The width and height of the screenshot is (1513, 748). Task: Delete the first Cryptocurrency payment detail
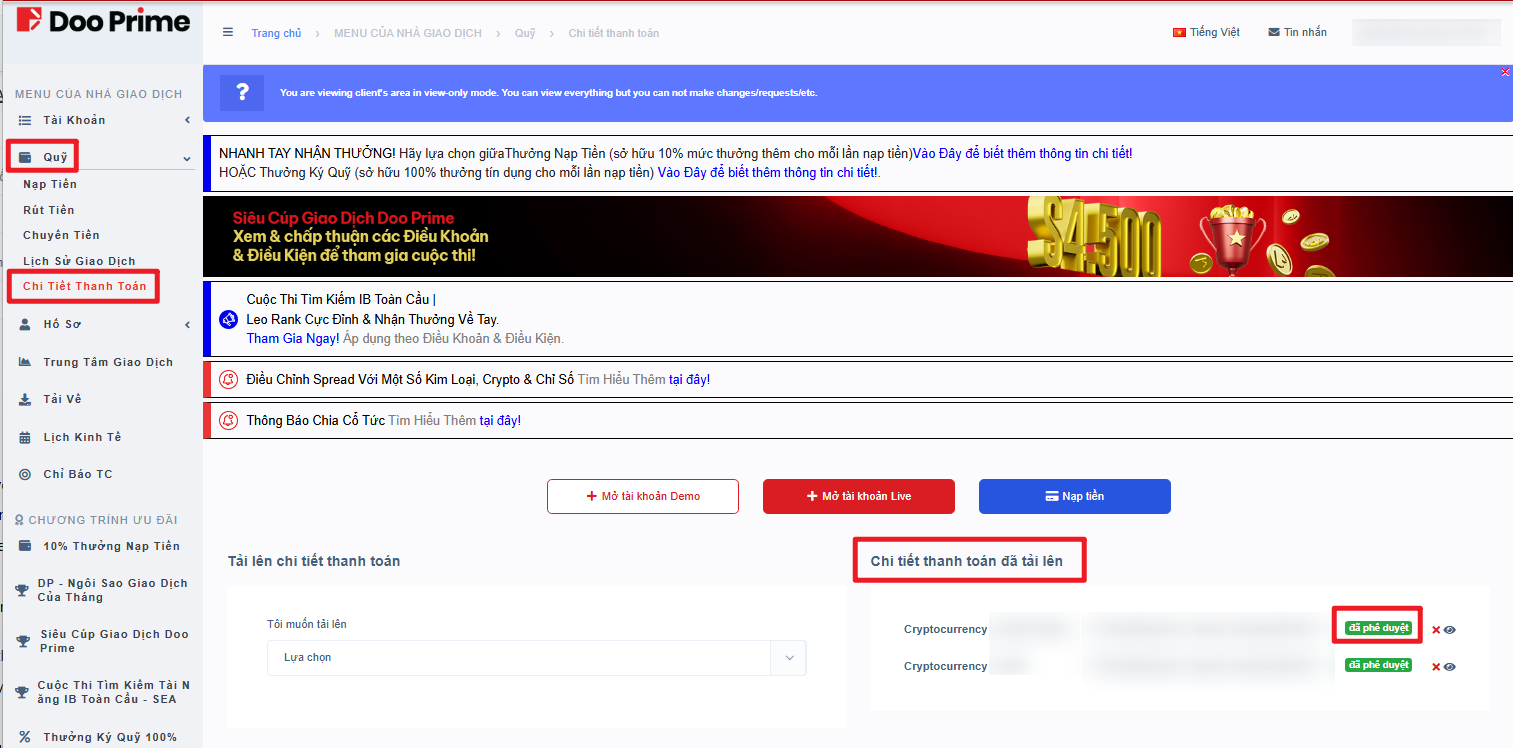click(x=1436, y=630)
